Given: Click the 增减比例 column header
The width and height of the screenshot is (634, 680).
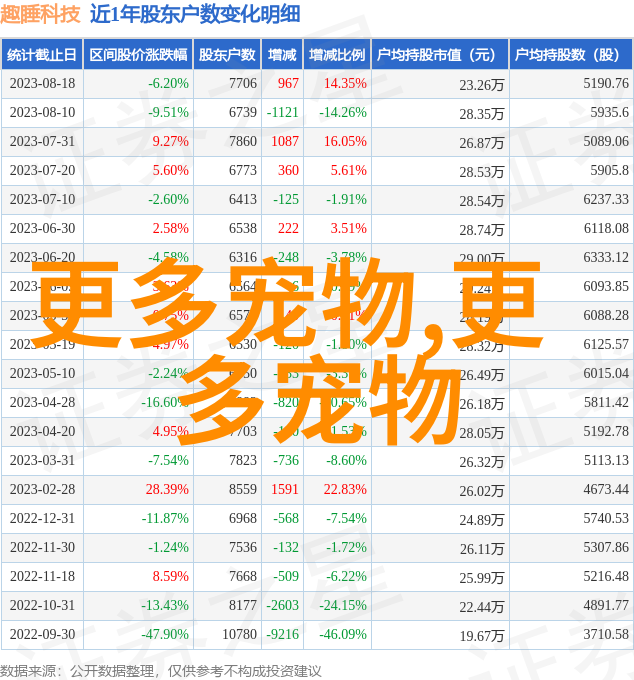Looking at the screenshot, I should (x=337, y=55).
